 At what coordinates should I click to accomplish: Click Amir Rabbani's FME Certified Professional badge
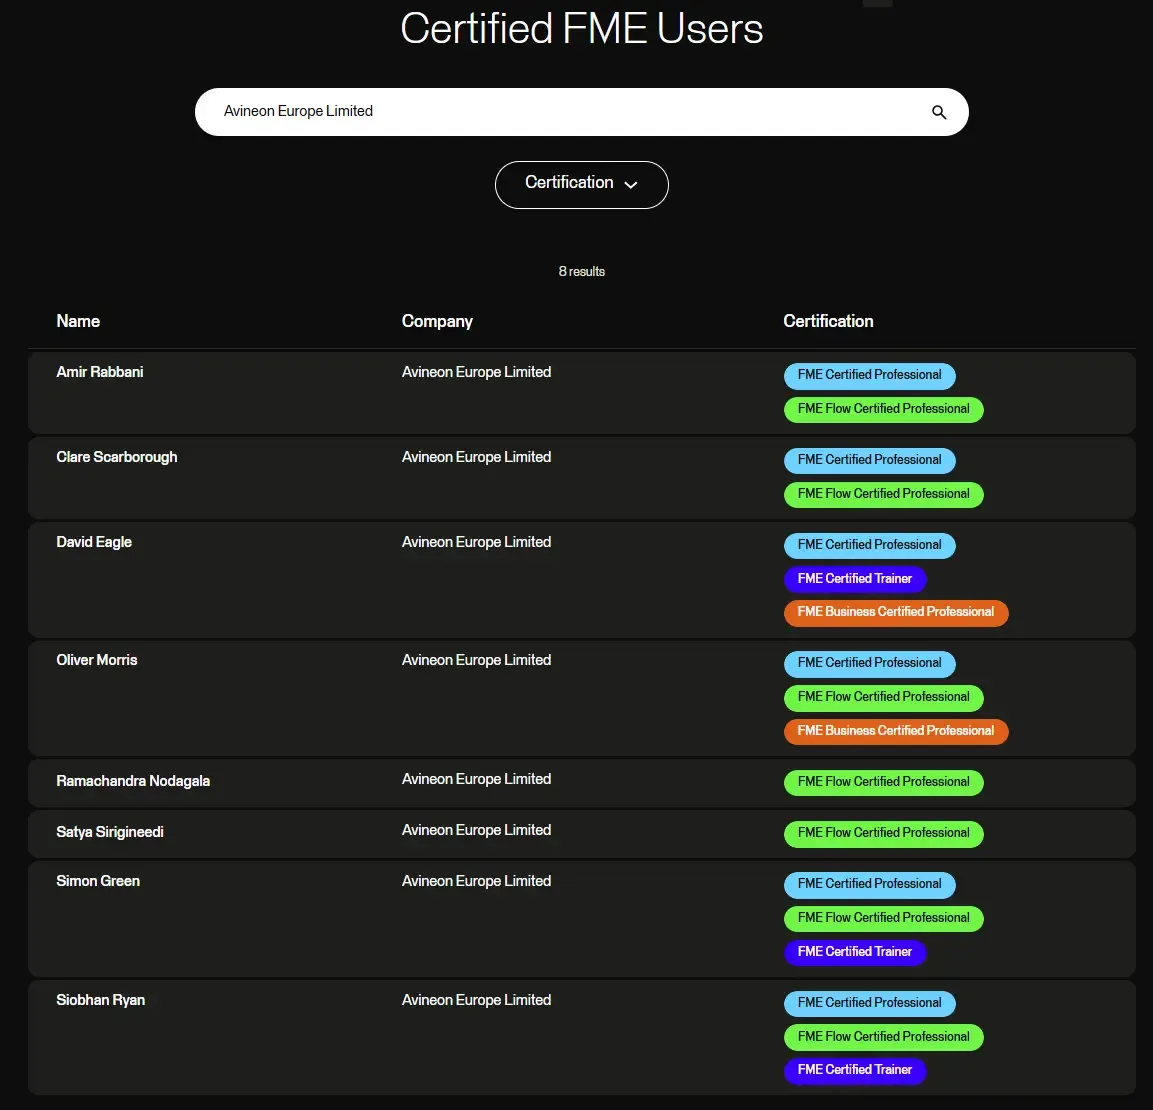click(x=869, y=375)
